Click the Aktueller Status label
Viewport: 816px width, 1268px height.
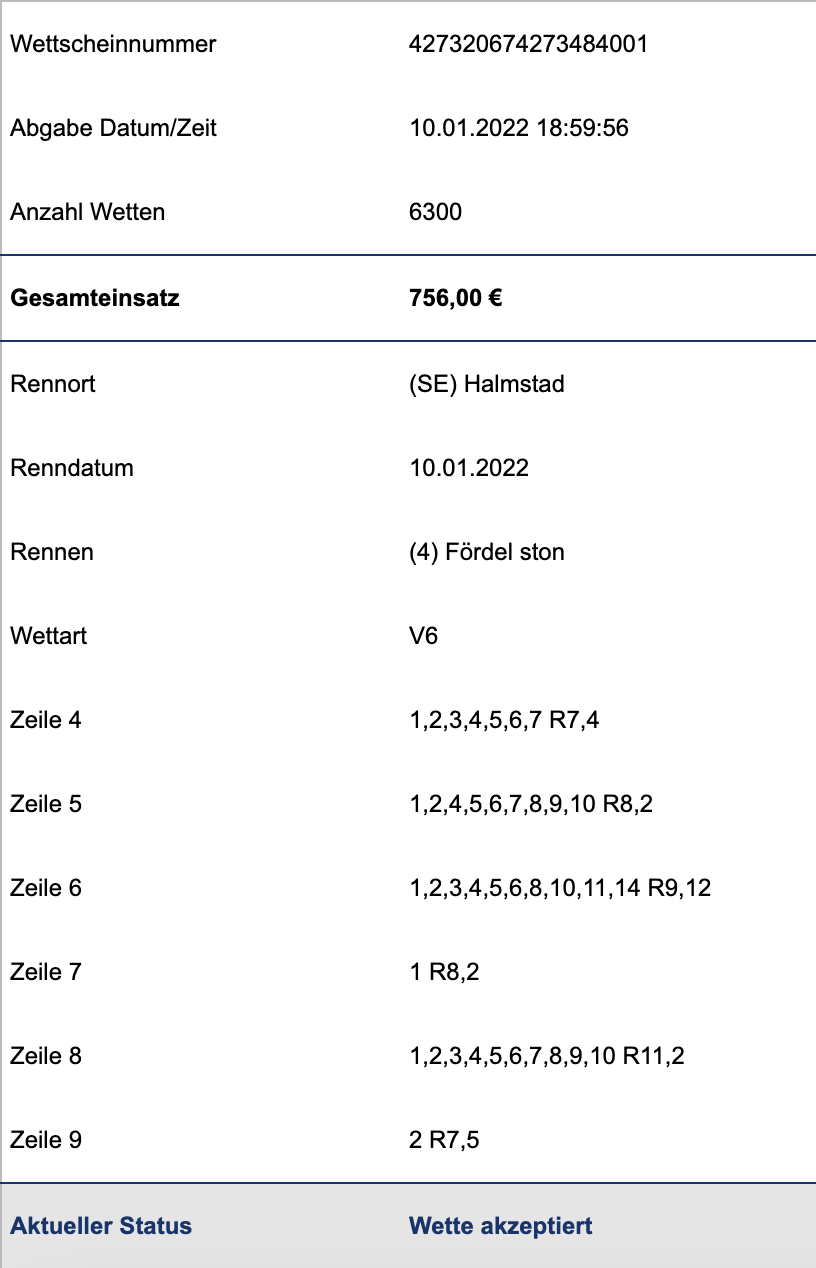coord(101,1226)
